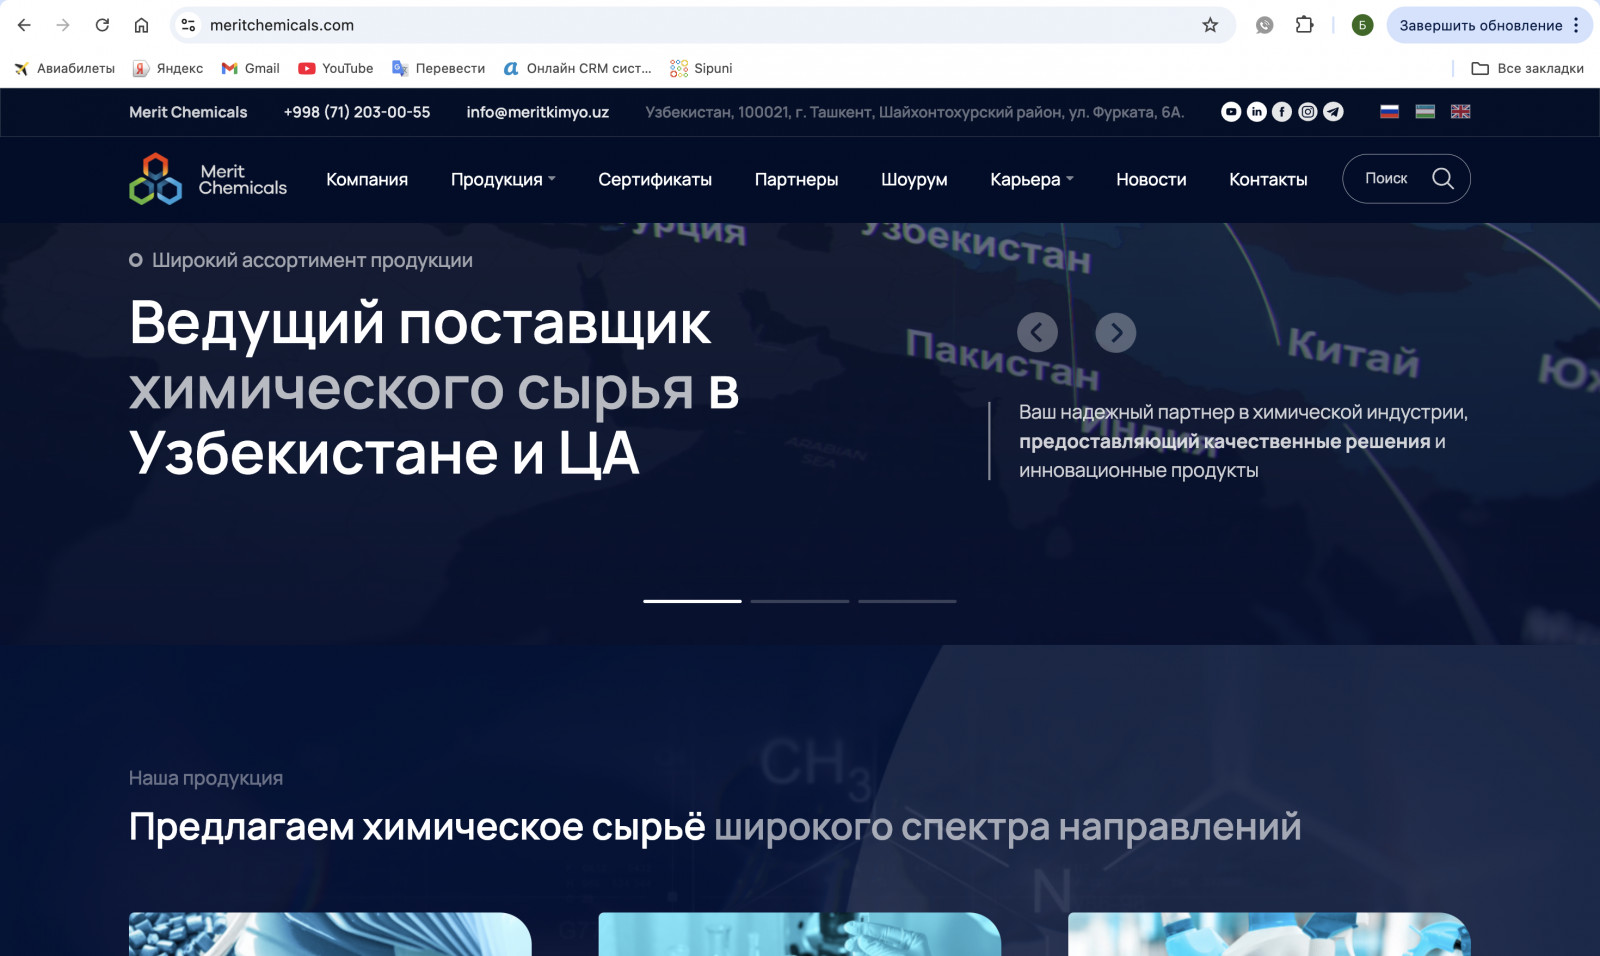
Task: Click the info@meritkimyo.uz email link
Action: pos(537,112)
